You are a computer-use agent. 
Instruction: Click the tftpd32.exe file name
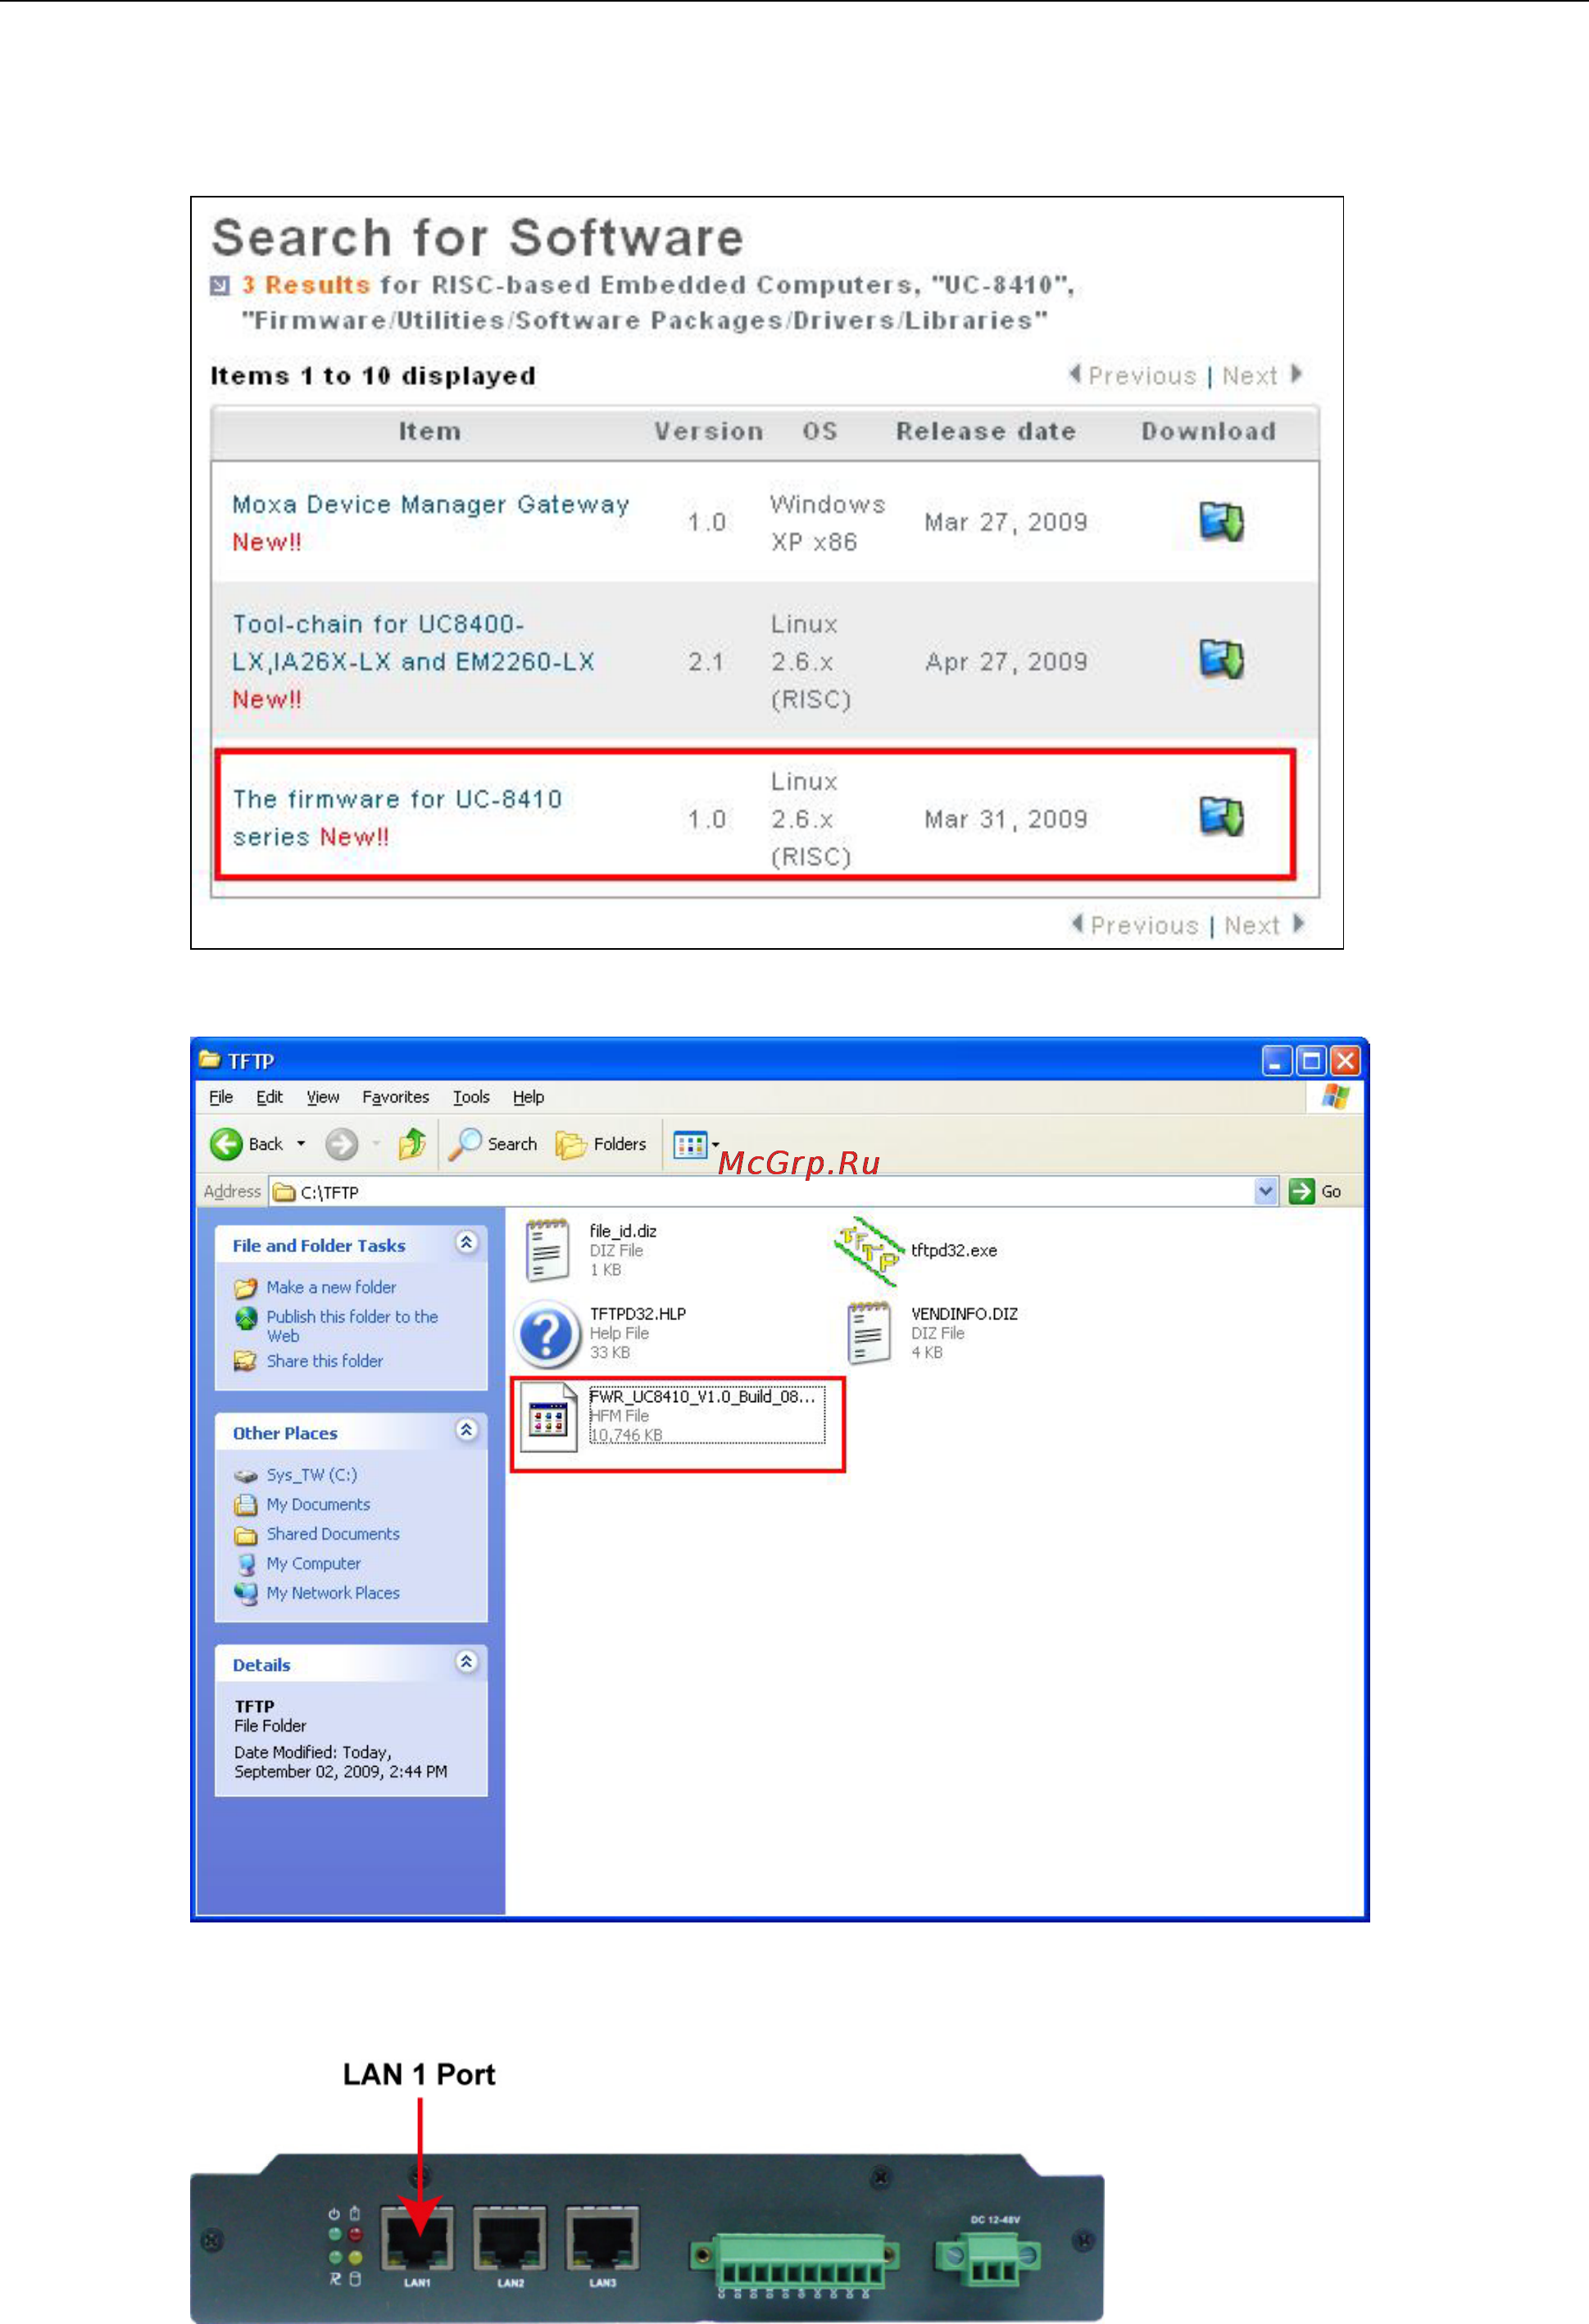coord(954,1250)
